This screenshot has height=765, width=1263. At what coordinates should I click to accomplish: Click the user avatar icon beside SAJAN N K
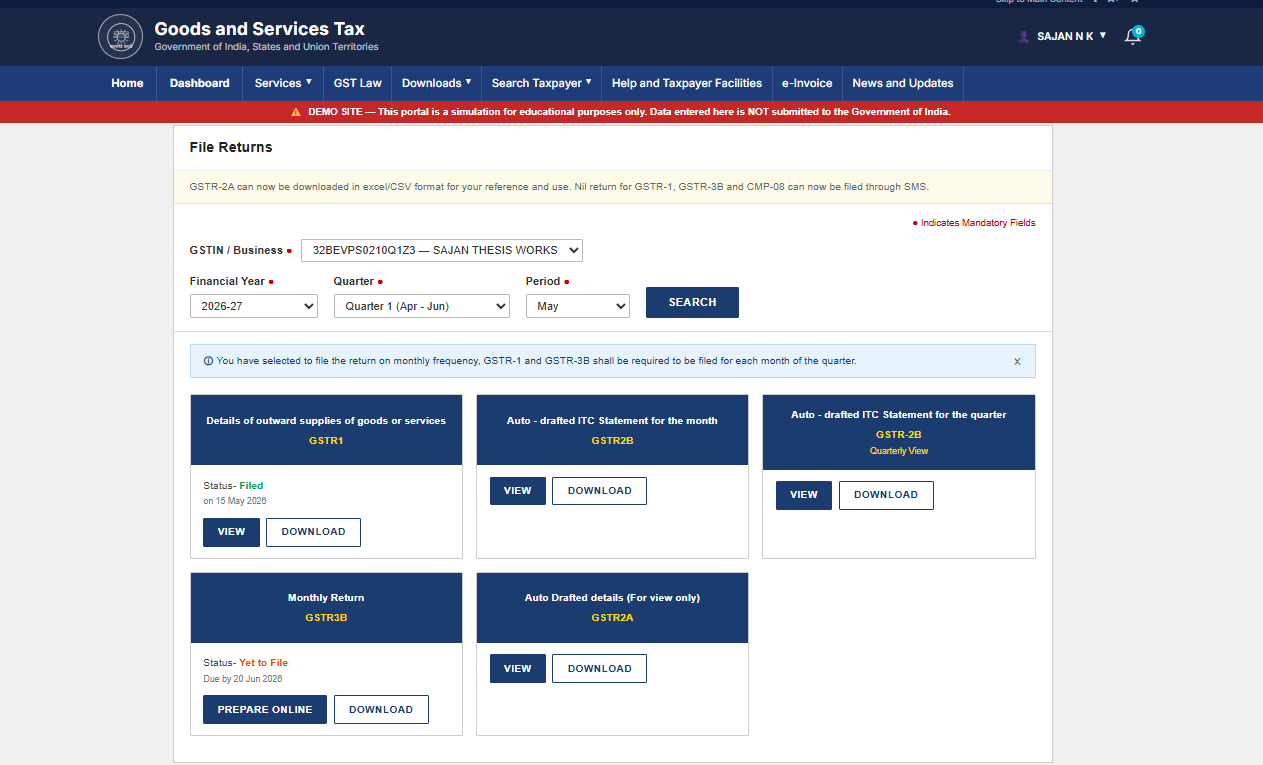[x=1023, y=36]
